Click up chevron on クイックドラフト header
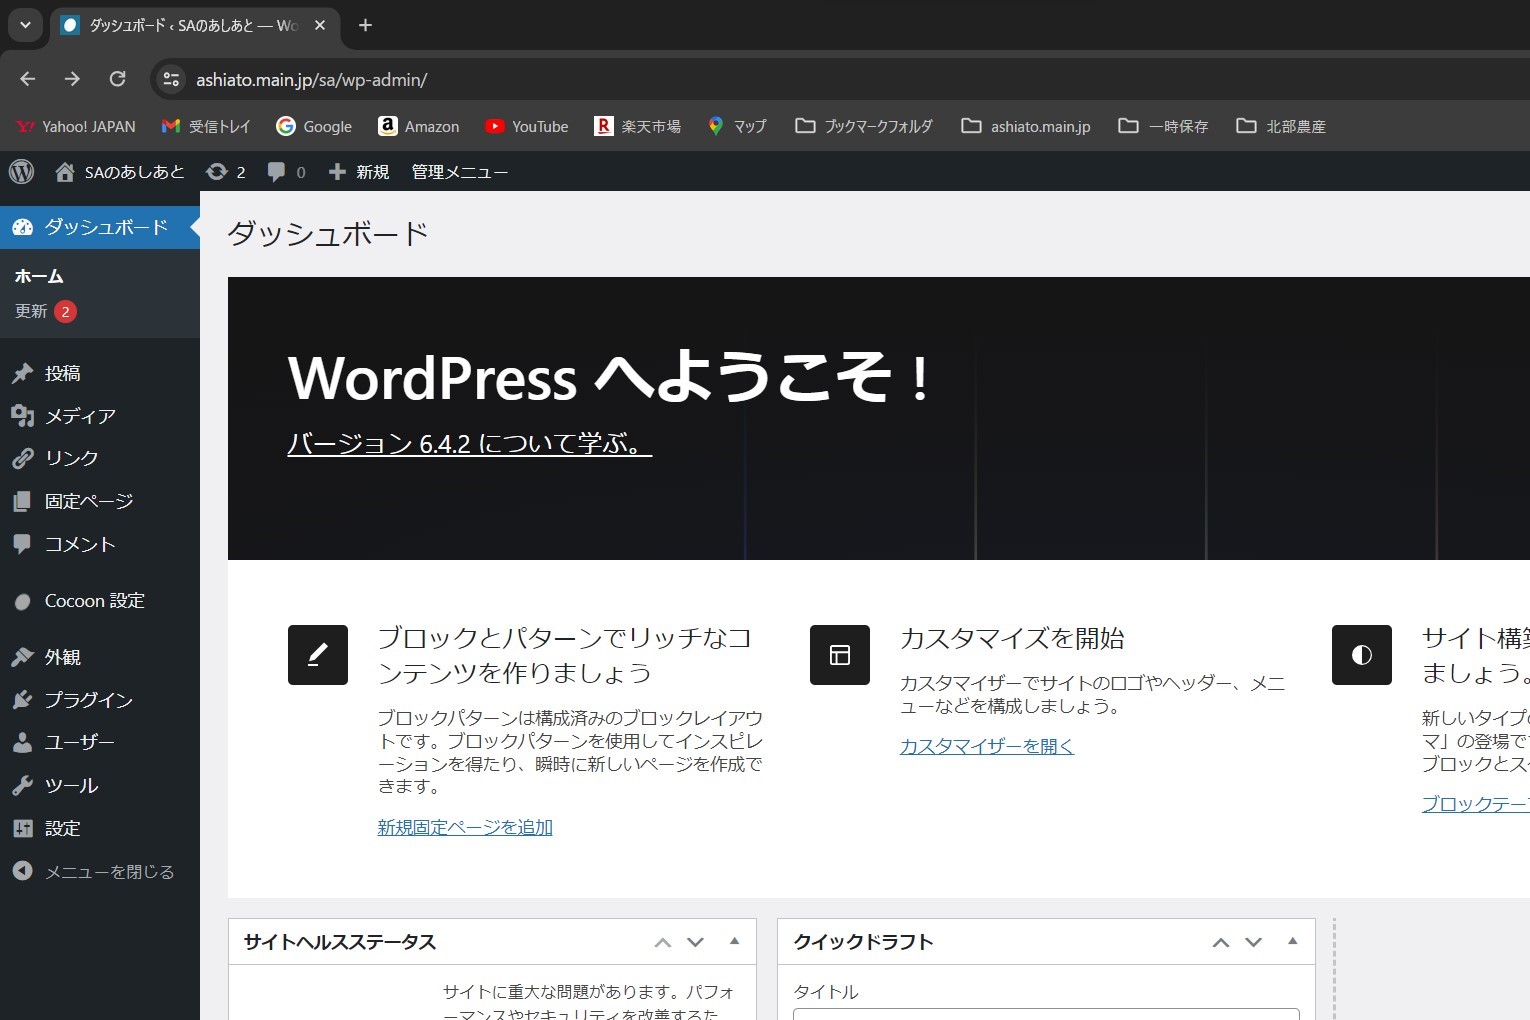The height and width of the screenshot is (1020, 1530). tap(1221, 941)
